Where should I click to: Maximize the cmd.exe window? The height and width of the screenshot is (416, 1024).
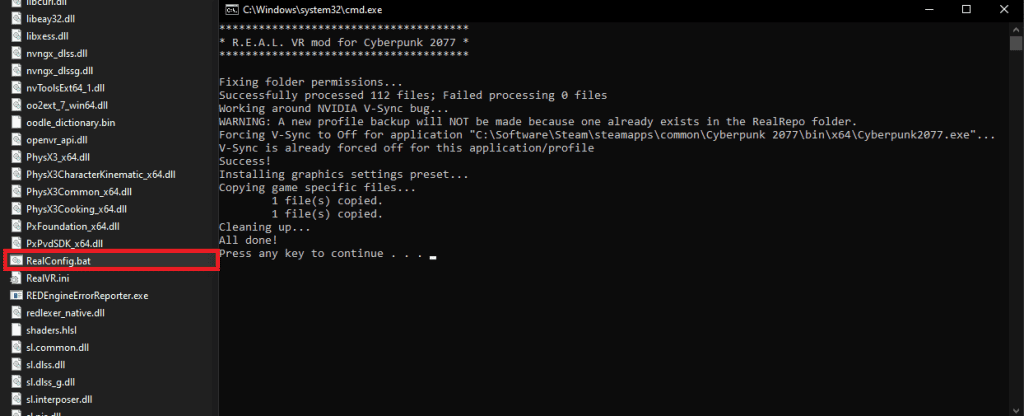pos(967,9)
